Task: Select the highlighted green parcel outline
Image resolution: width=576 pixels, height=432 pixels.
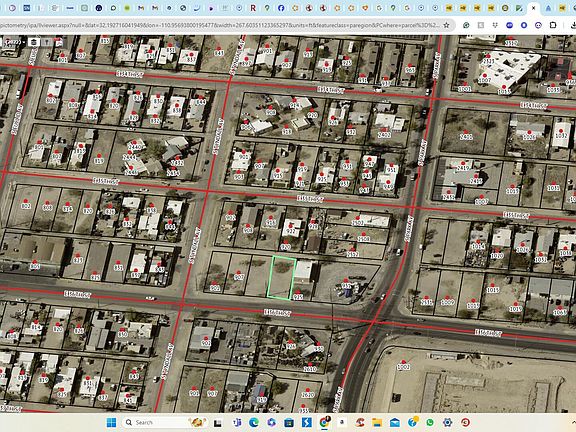Action: click(281, 277)
